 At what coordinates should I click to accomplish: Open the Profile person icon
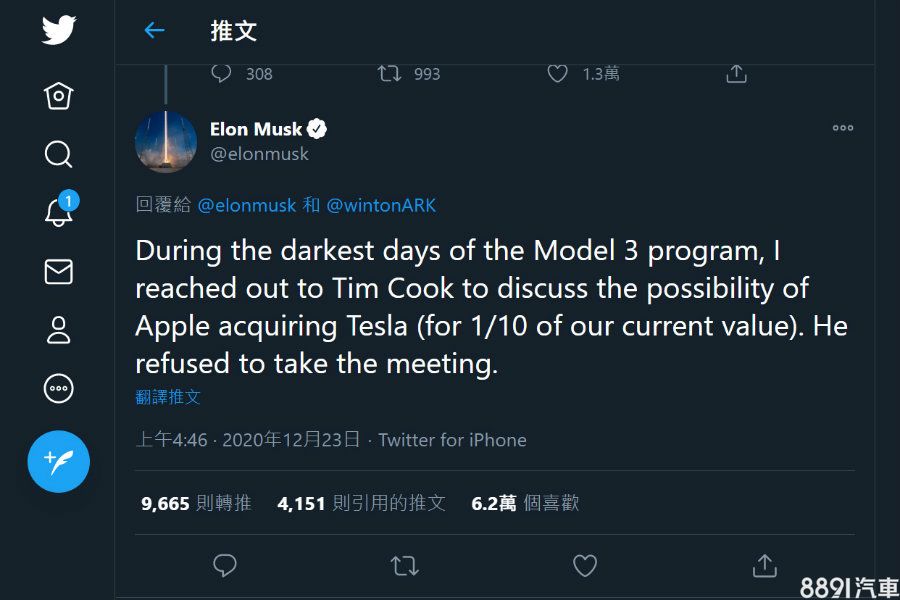click(x=59, y=330)
